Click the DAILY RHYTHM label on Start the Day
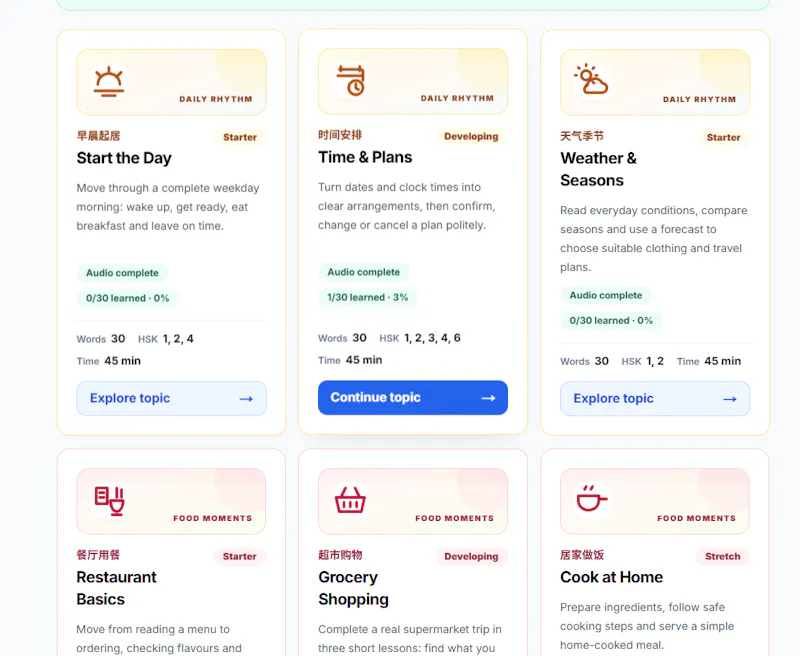 (x=216, y=99)
